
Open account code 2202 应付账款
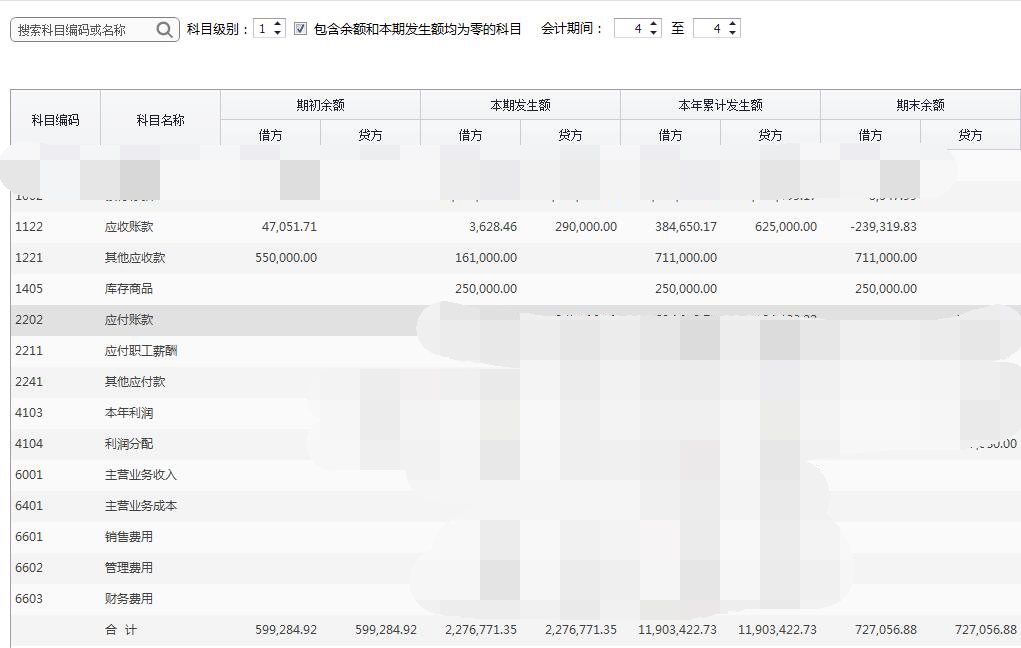coord(30,320)
